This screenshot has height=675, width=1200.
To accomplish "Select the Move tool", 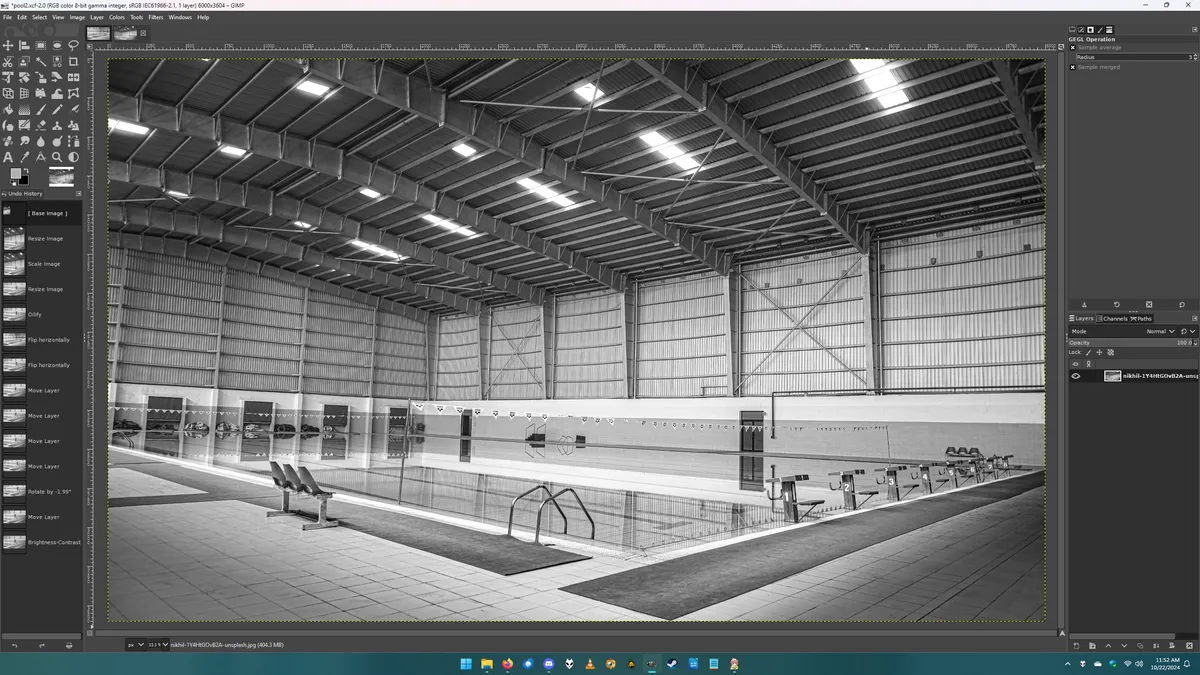I will (x=8, y=46).
